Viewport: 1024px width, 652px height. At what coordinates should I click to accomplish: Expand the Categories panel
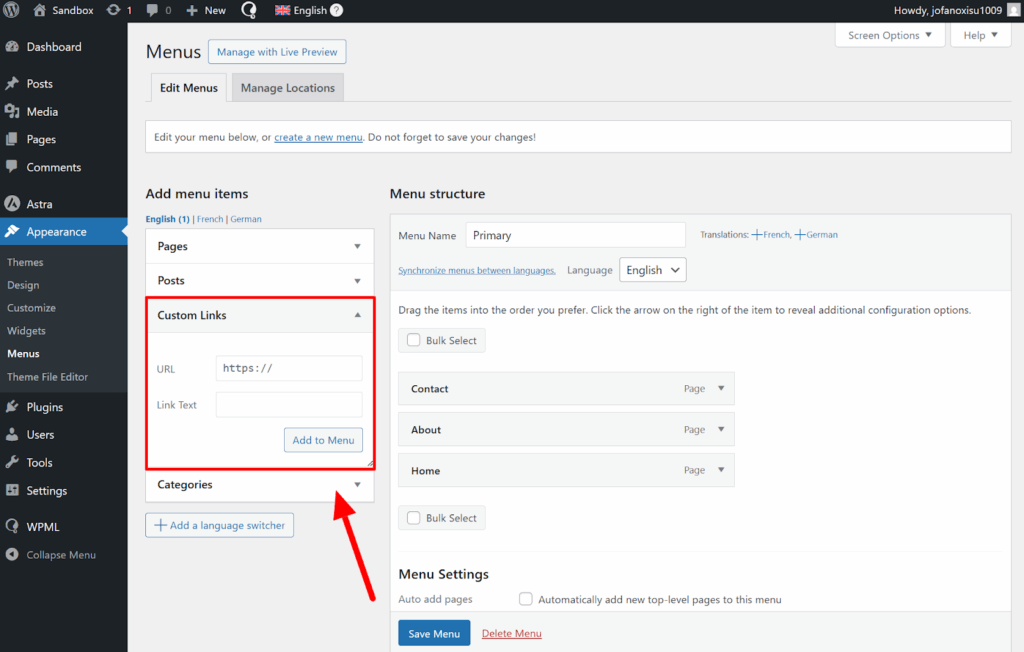point(358,485)
